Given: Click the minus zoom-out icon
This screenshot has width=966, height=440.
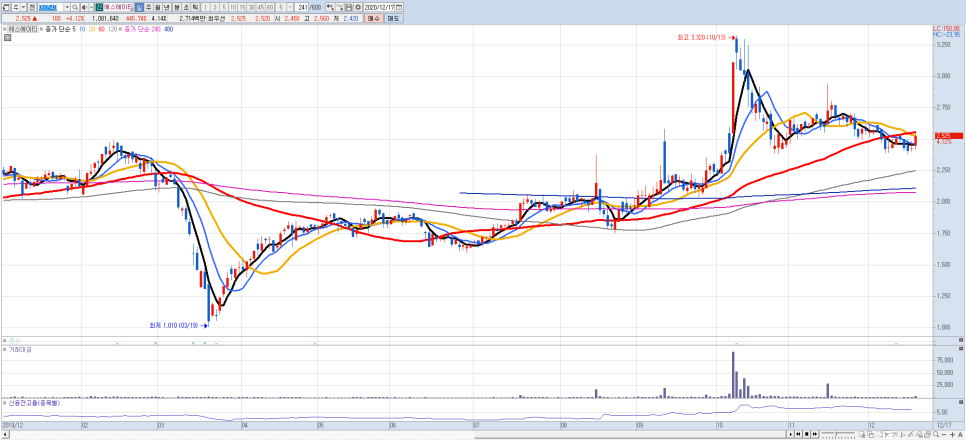Looking at the screenshot, I should click(944, 434).
